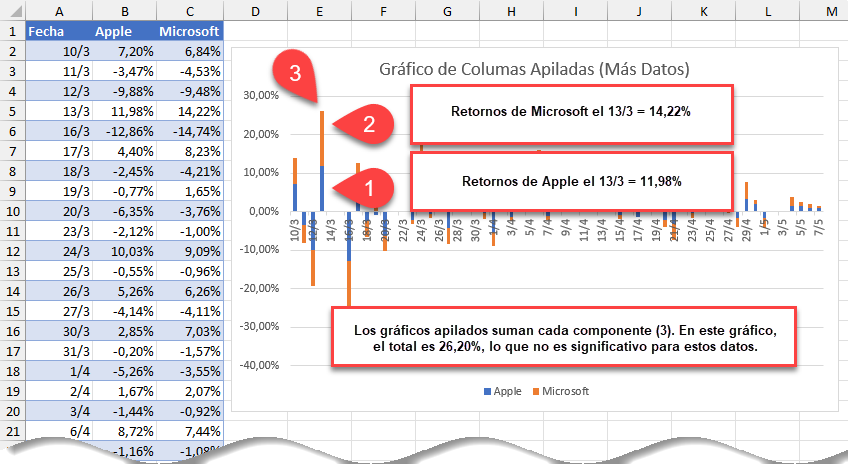The image size is (848, 464).
Task: Click the Apple value 7,20%
Action: (124, 51)
